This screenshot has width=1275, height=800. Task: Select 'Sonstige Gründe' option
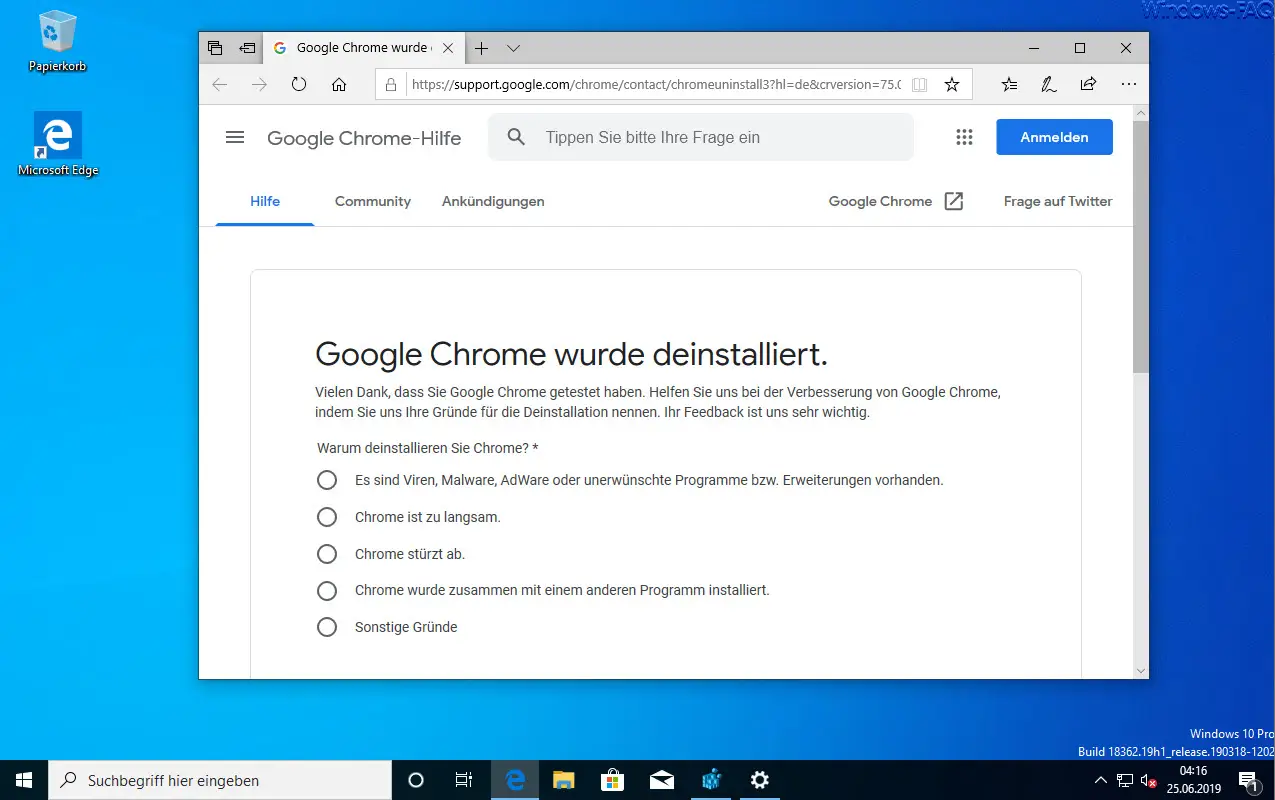coord(327,627)
